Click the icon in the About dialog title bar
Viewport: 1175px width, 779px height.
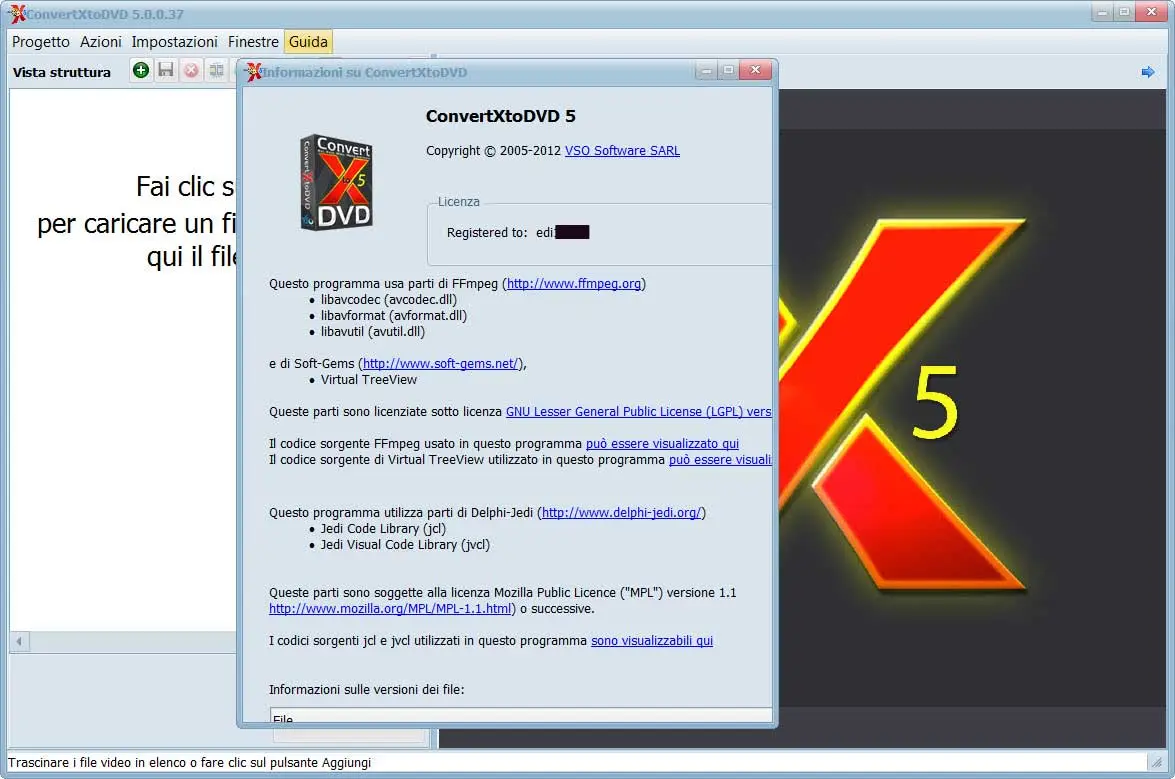[x=253, y=71]
